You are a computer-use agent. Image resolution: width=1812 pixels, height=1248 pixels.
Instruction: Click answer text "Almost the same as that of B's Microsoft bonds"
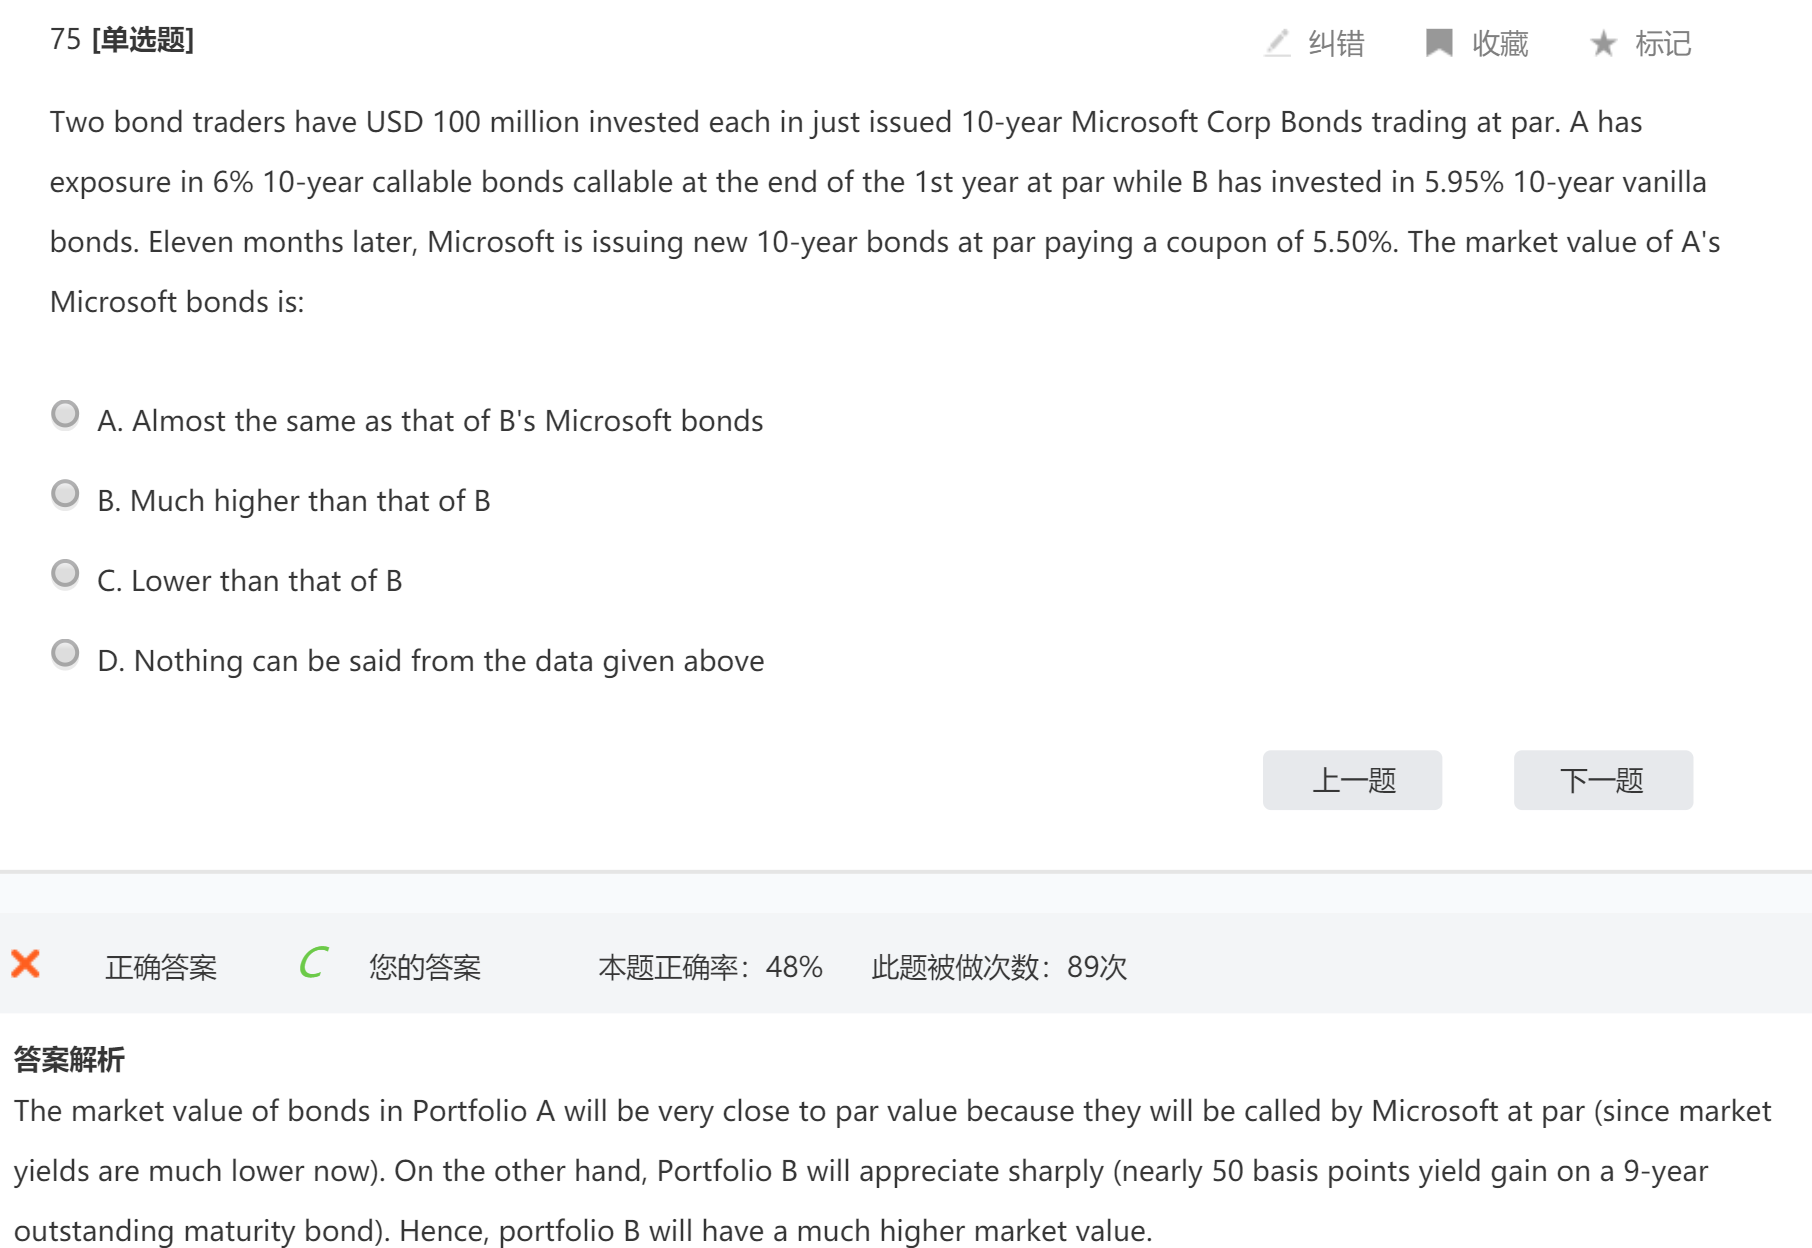[447, 421]
